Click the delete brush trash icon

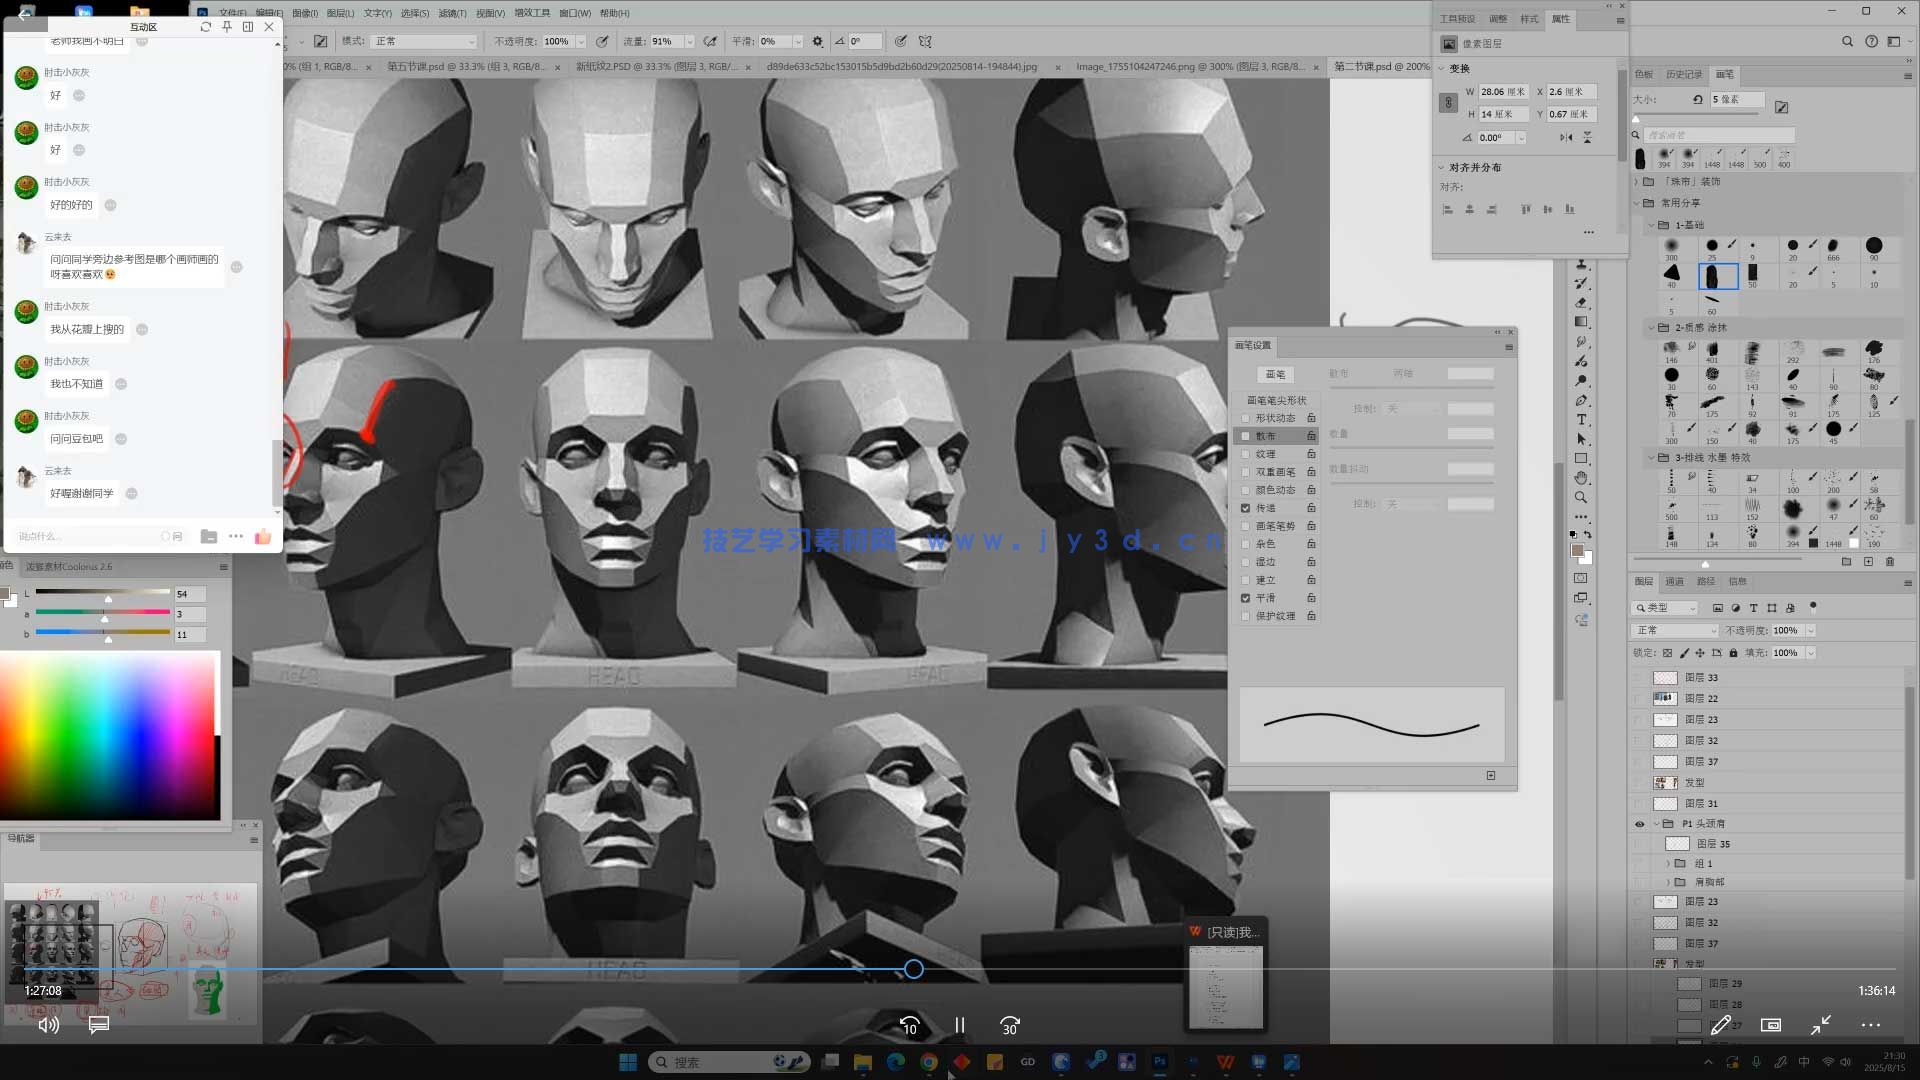click(x=1889, y=562)
